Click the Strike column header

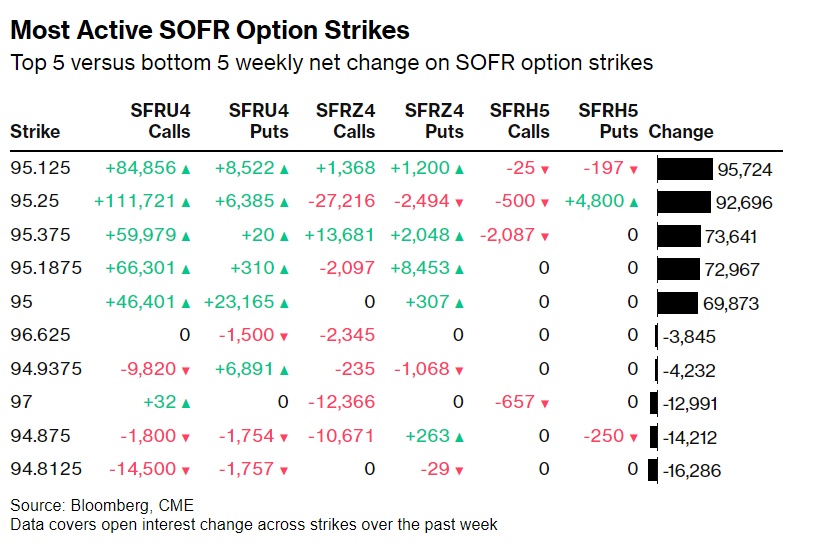click(x=35, y=131)
